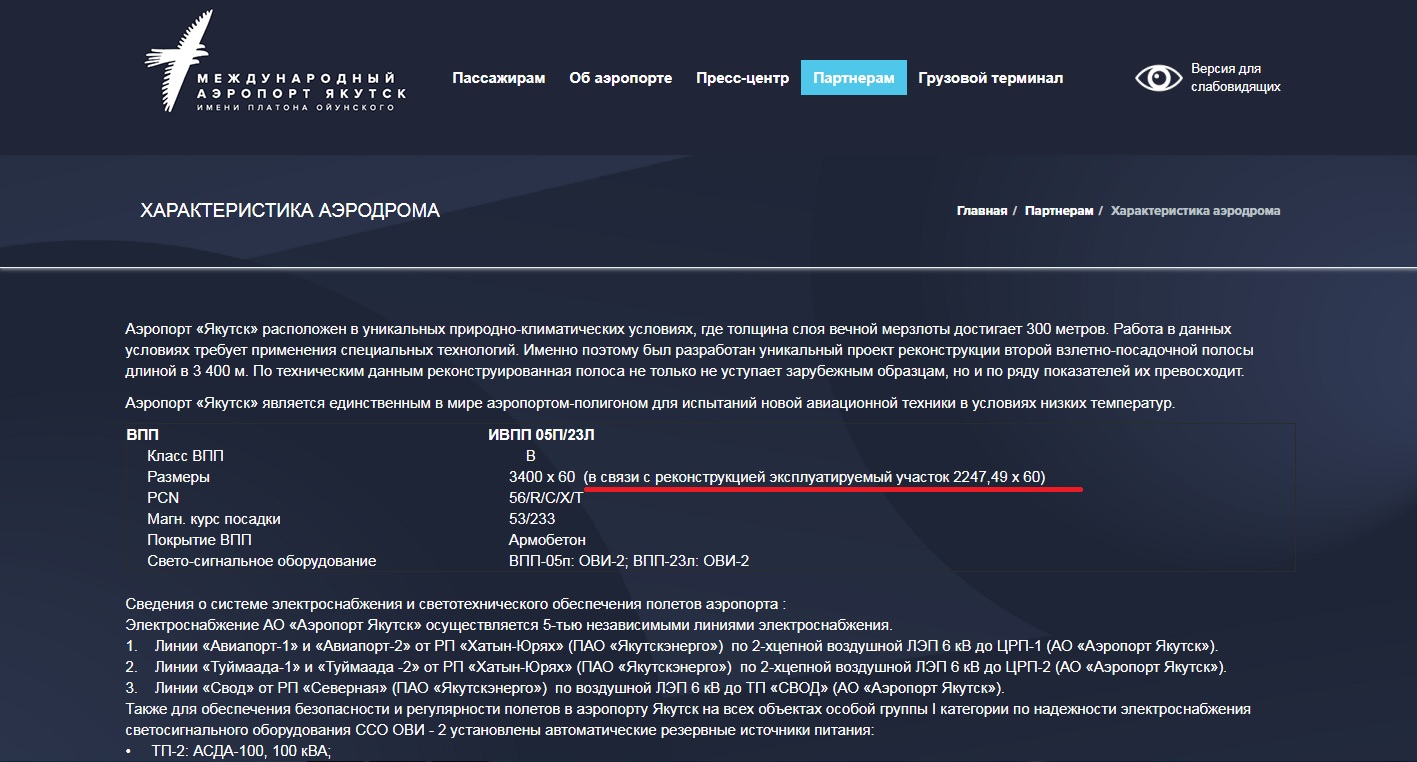Open the Пассажирам menu
This screenshot has height=762, width=1417.
[498, 78]
